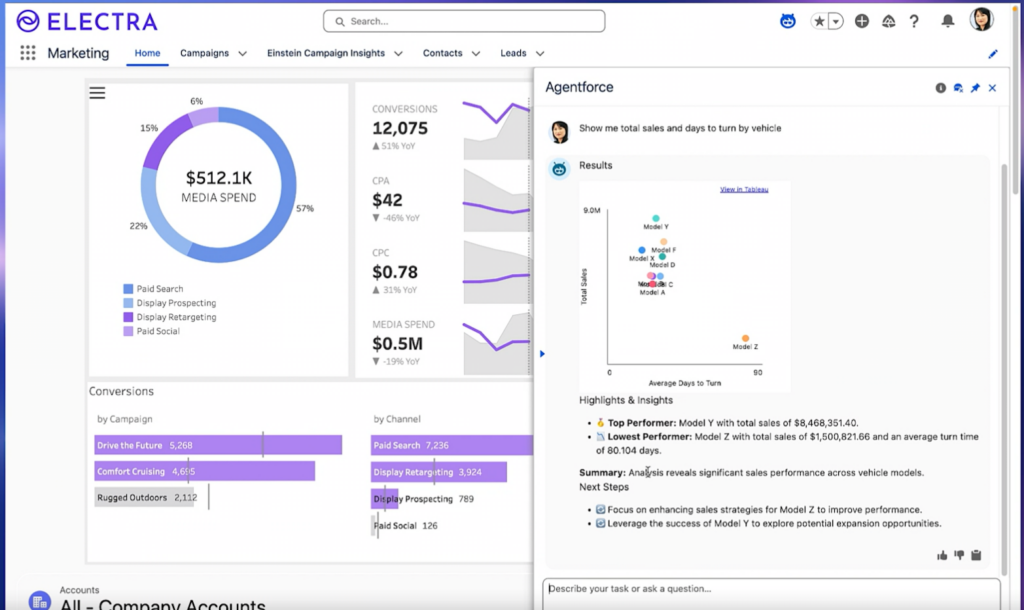1024x610 pixels.
Task: Select the Home tab
Action: [147, 53]
